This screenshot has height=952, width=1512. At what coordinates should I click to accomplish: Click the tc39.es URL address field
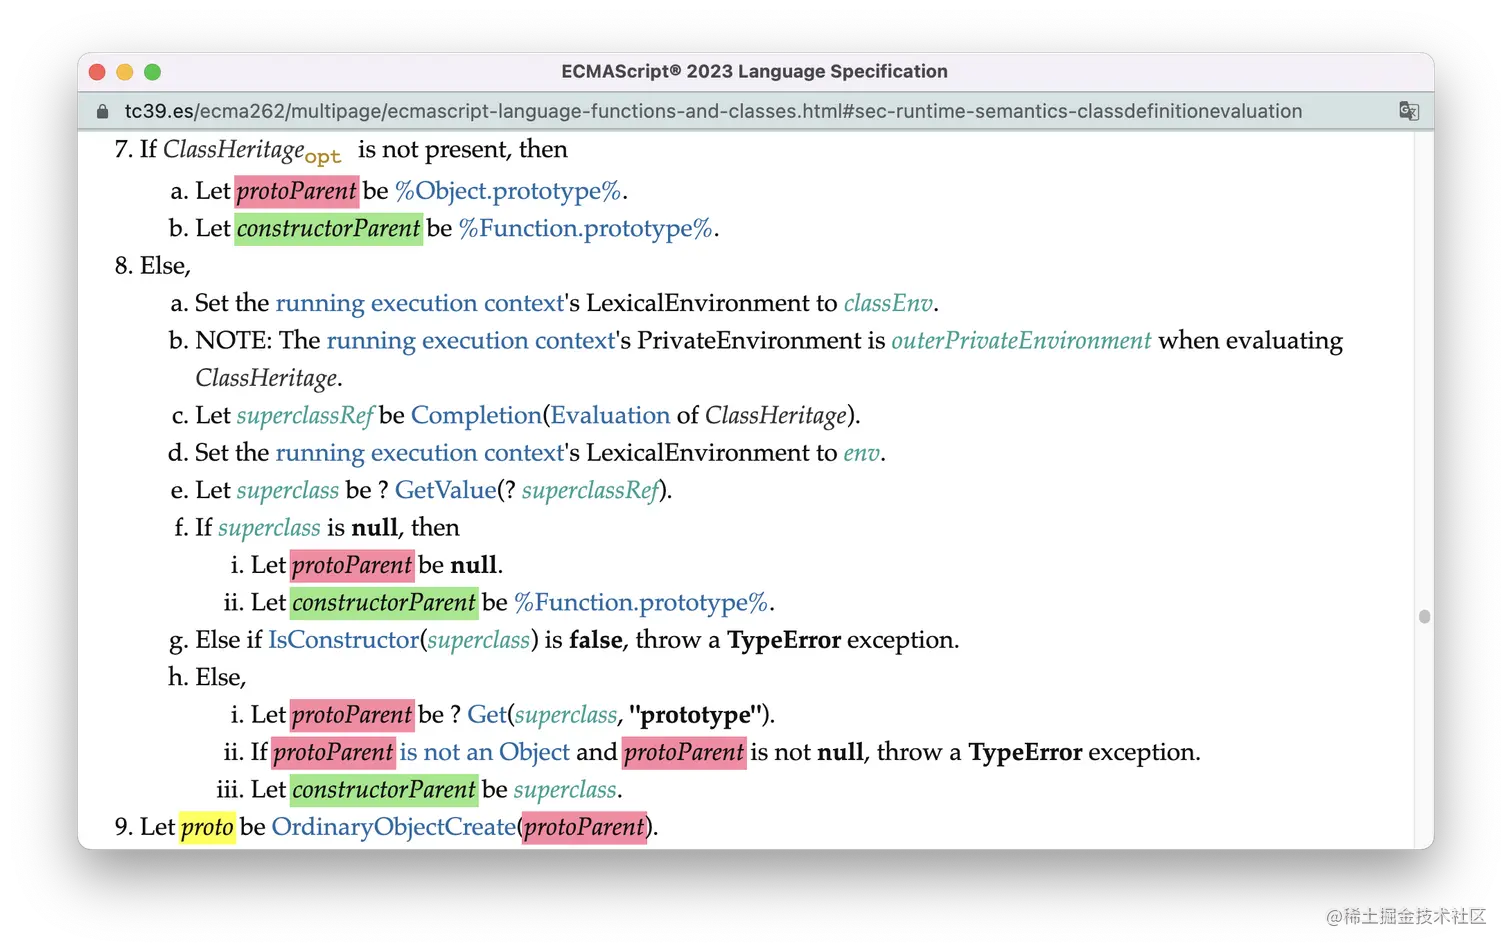coord(713,111)
